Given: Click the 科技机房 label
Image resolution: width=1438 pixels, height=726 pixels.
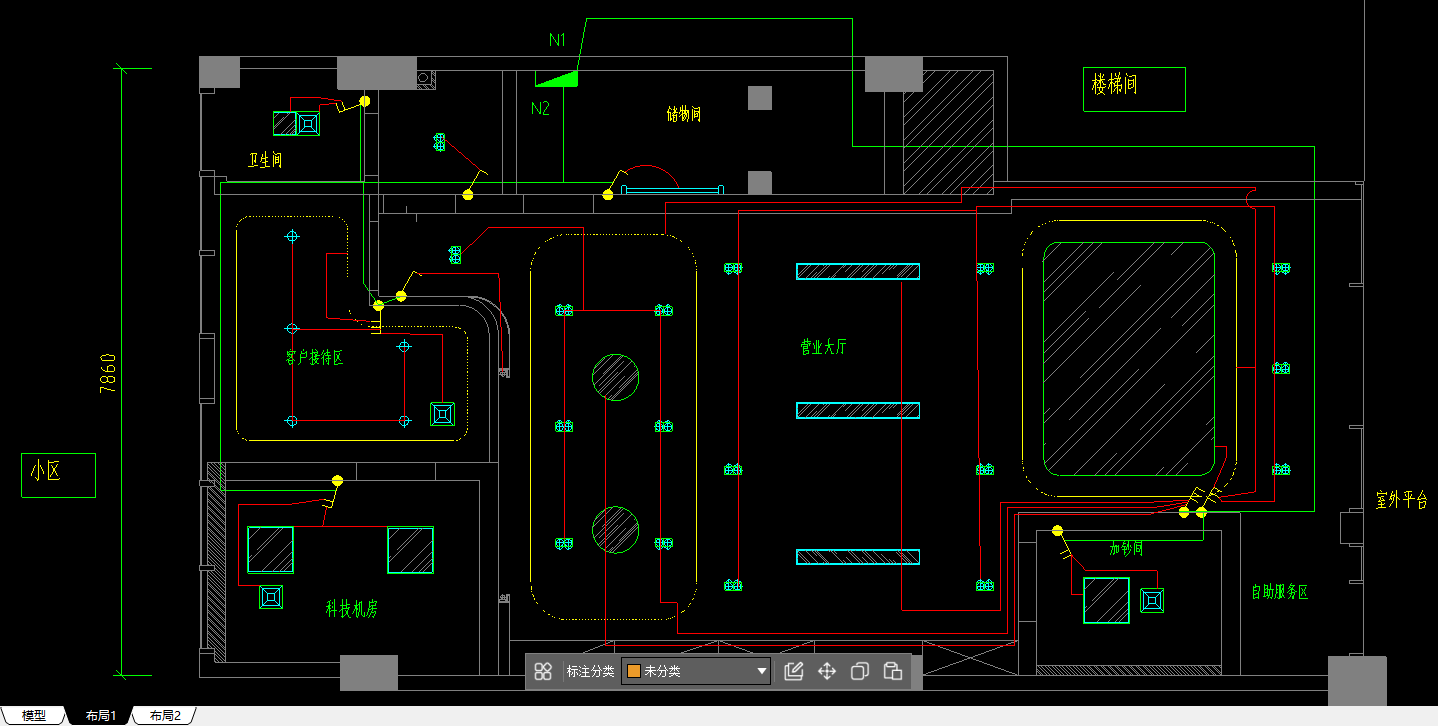Looking at the screenshot, I should coord(351,608).
